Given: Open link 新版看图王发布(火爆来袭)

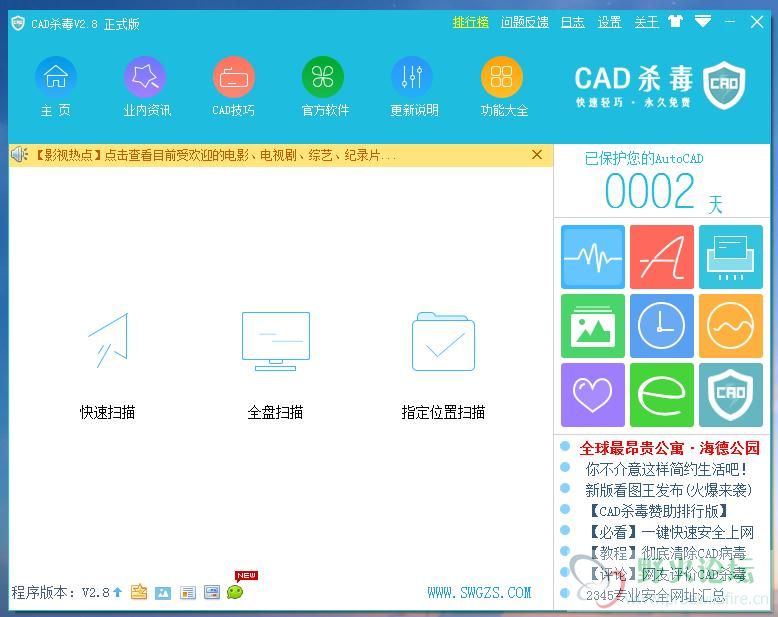Looking at the screenshot, I should pyautogui.click(x=668, y=490).
